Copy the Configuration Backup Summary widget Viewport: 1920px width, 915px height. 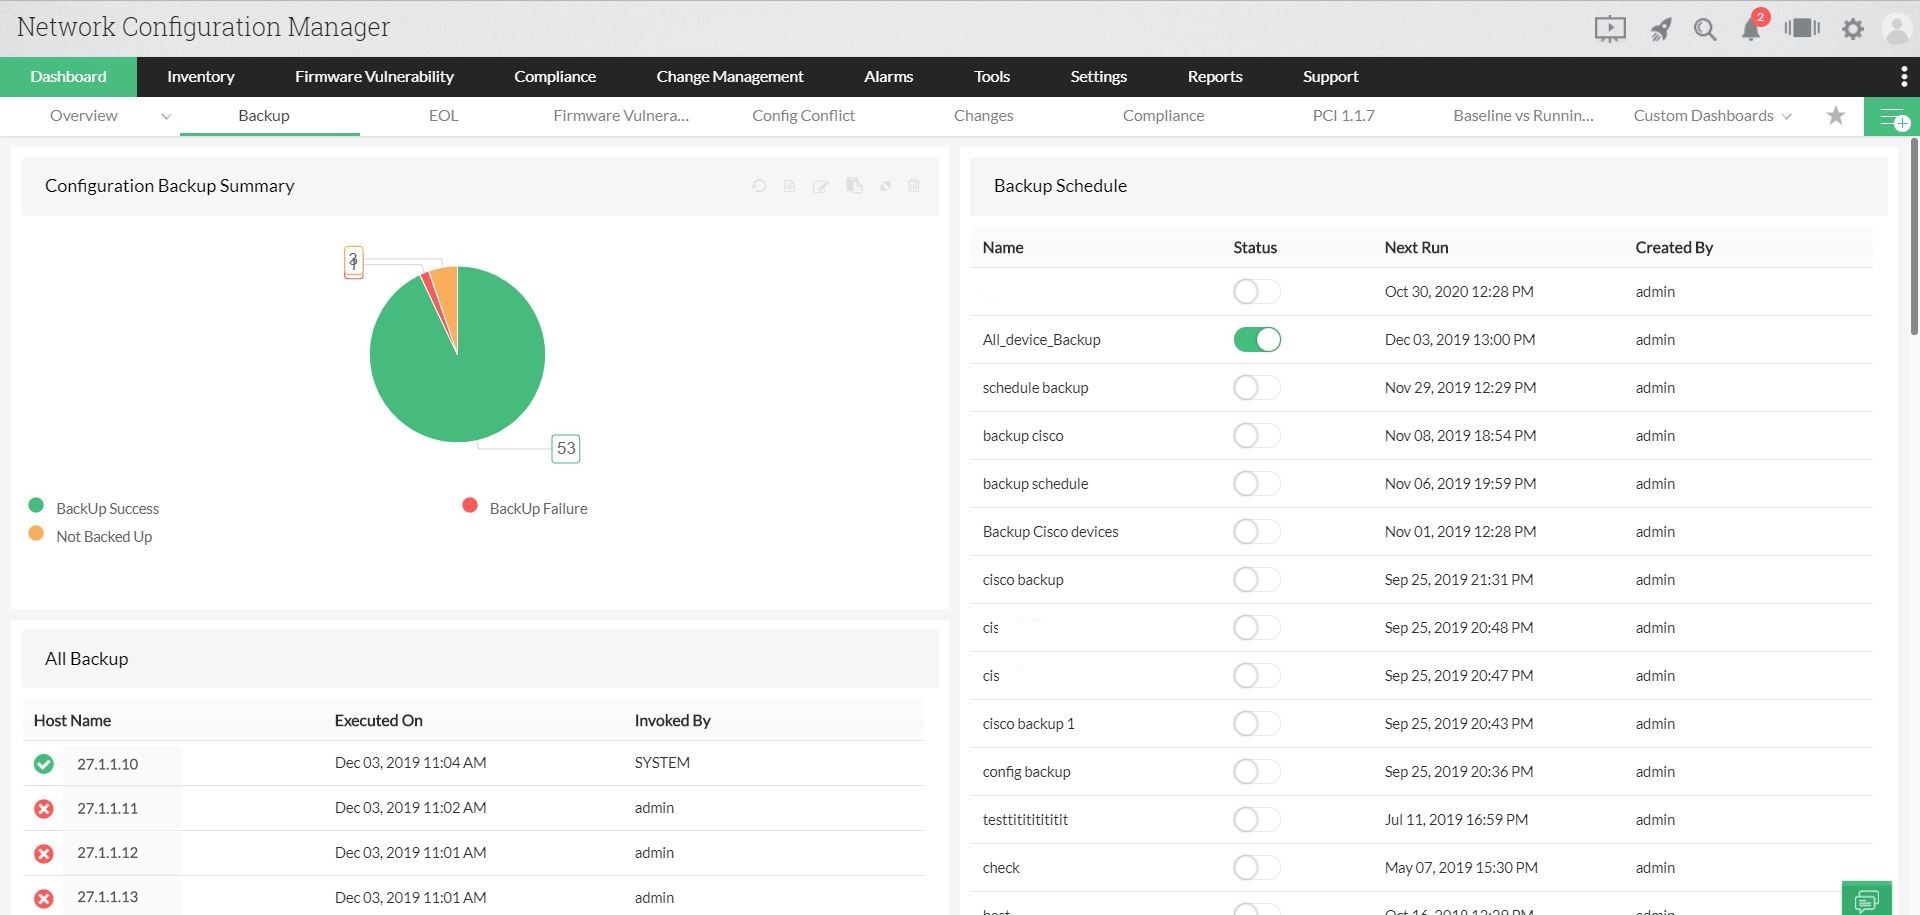pos(854,186)
